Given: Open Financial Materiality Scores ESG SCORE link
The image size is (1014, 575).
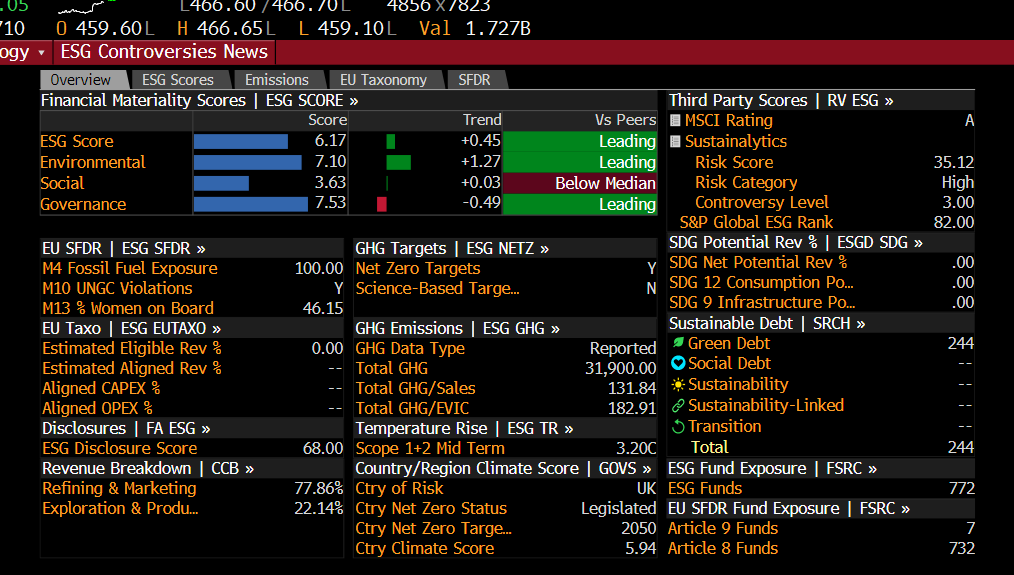Looking at the screenshot, I should 199,100.
